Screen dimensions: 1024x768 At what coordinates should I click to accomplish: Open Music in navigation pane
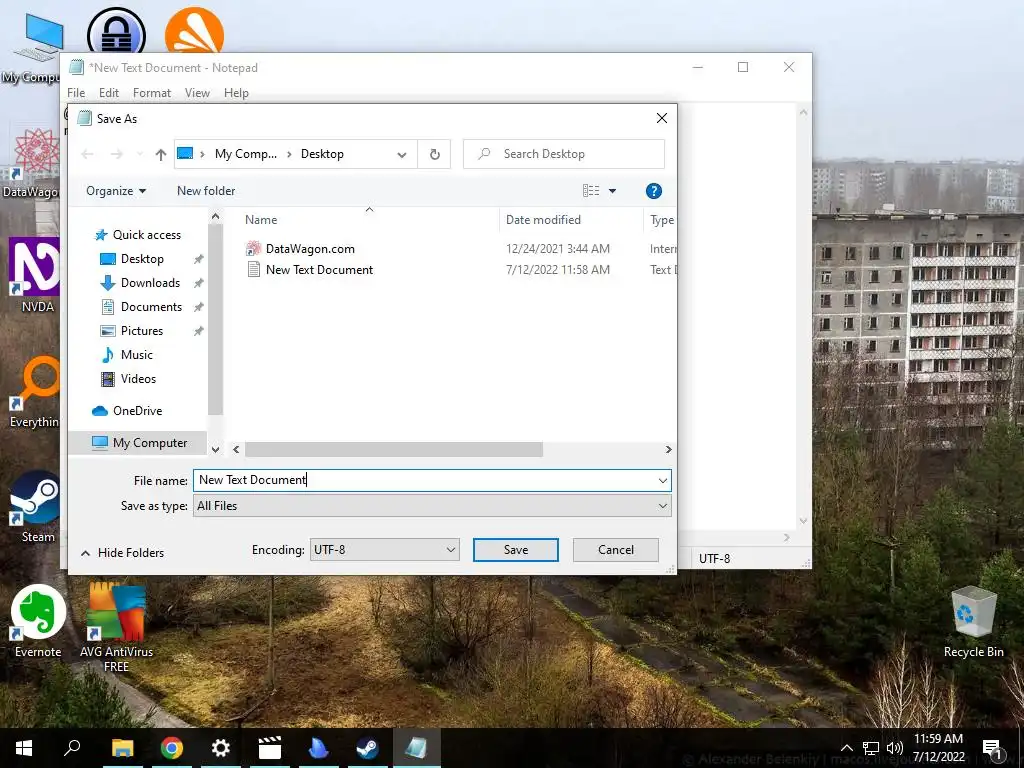click(x=136, y=355)
